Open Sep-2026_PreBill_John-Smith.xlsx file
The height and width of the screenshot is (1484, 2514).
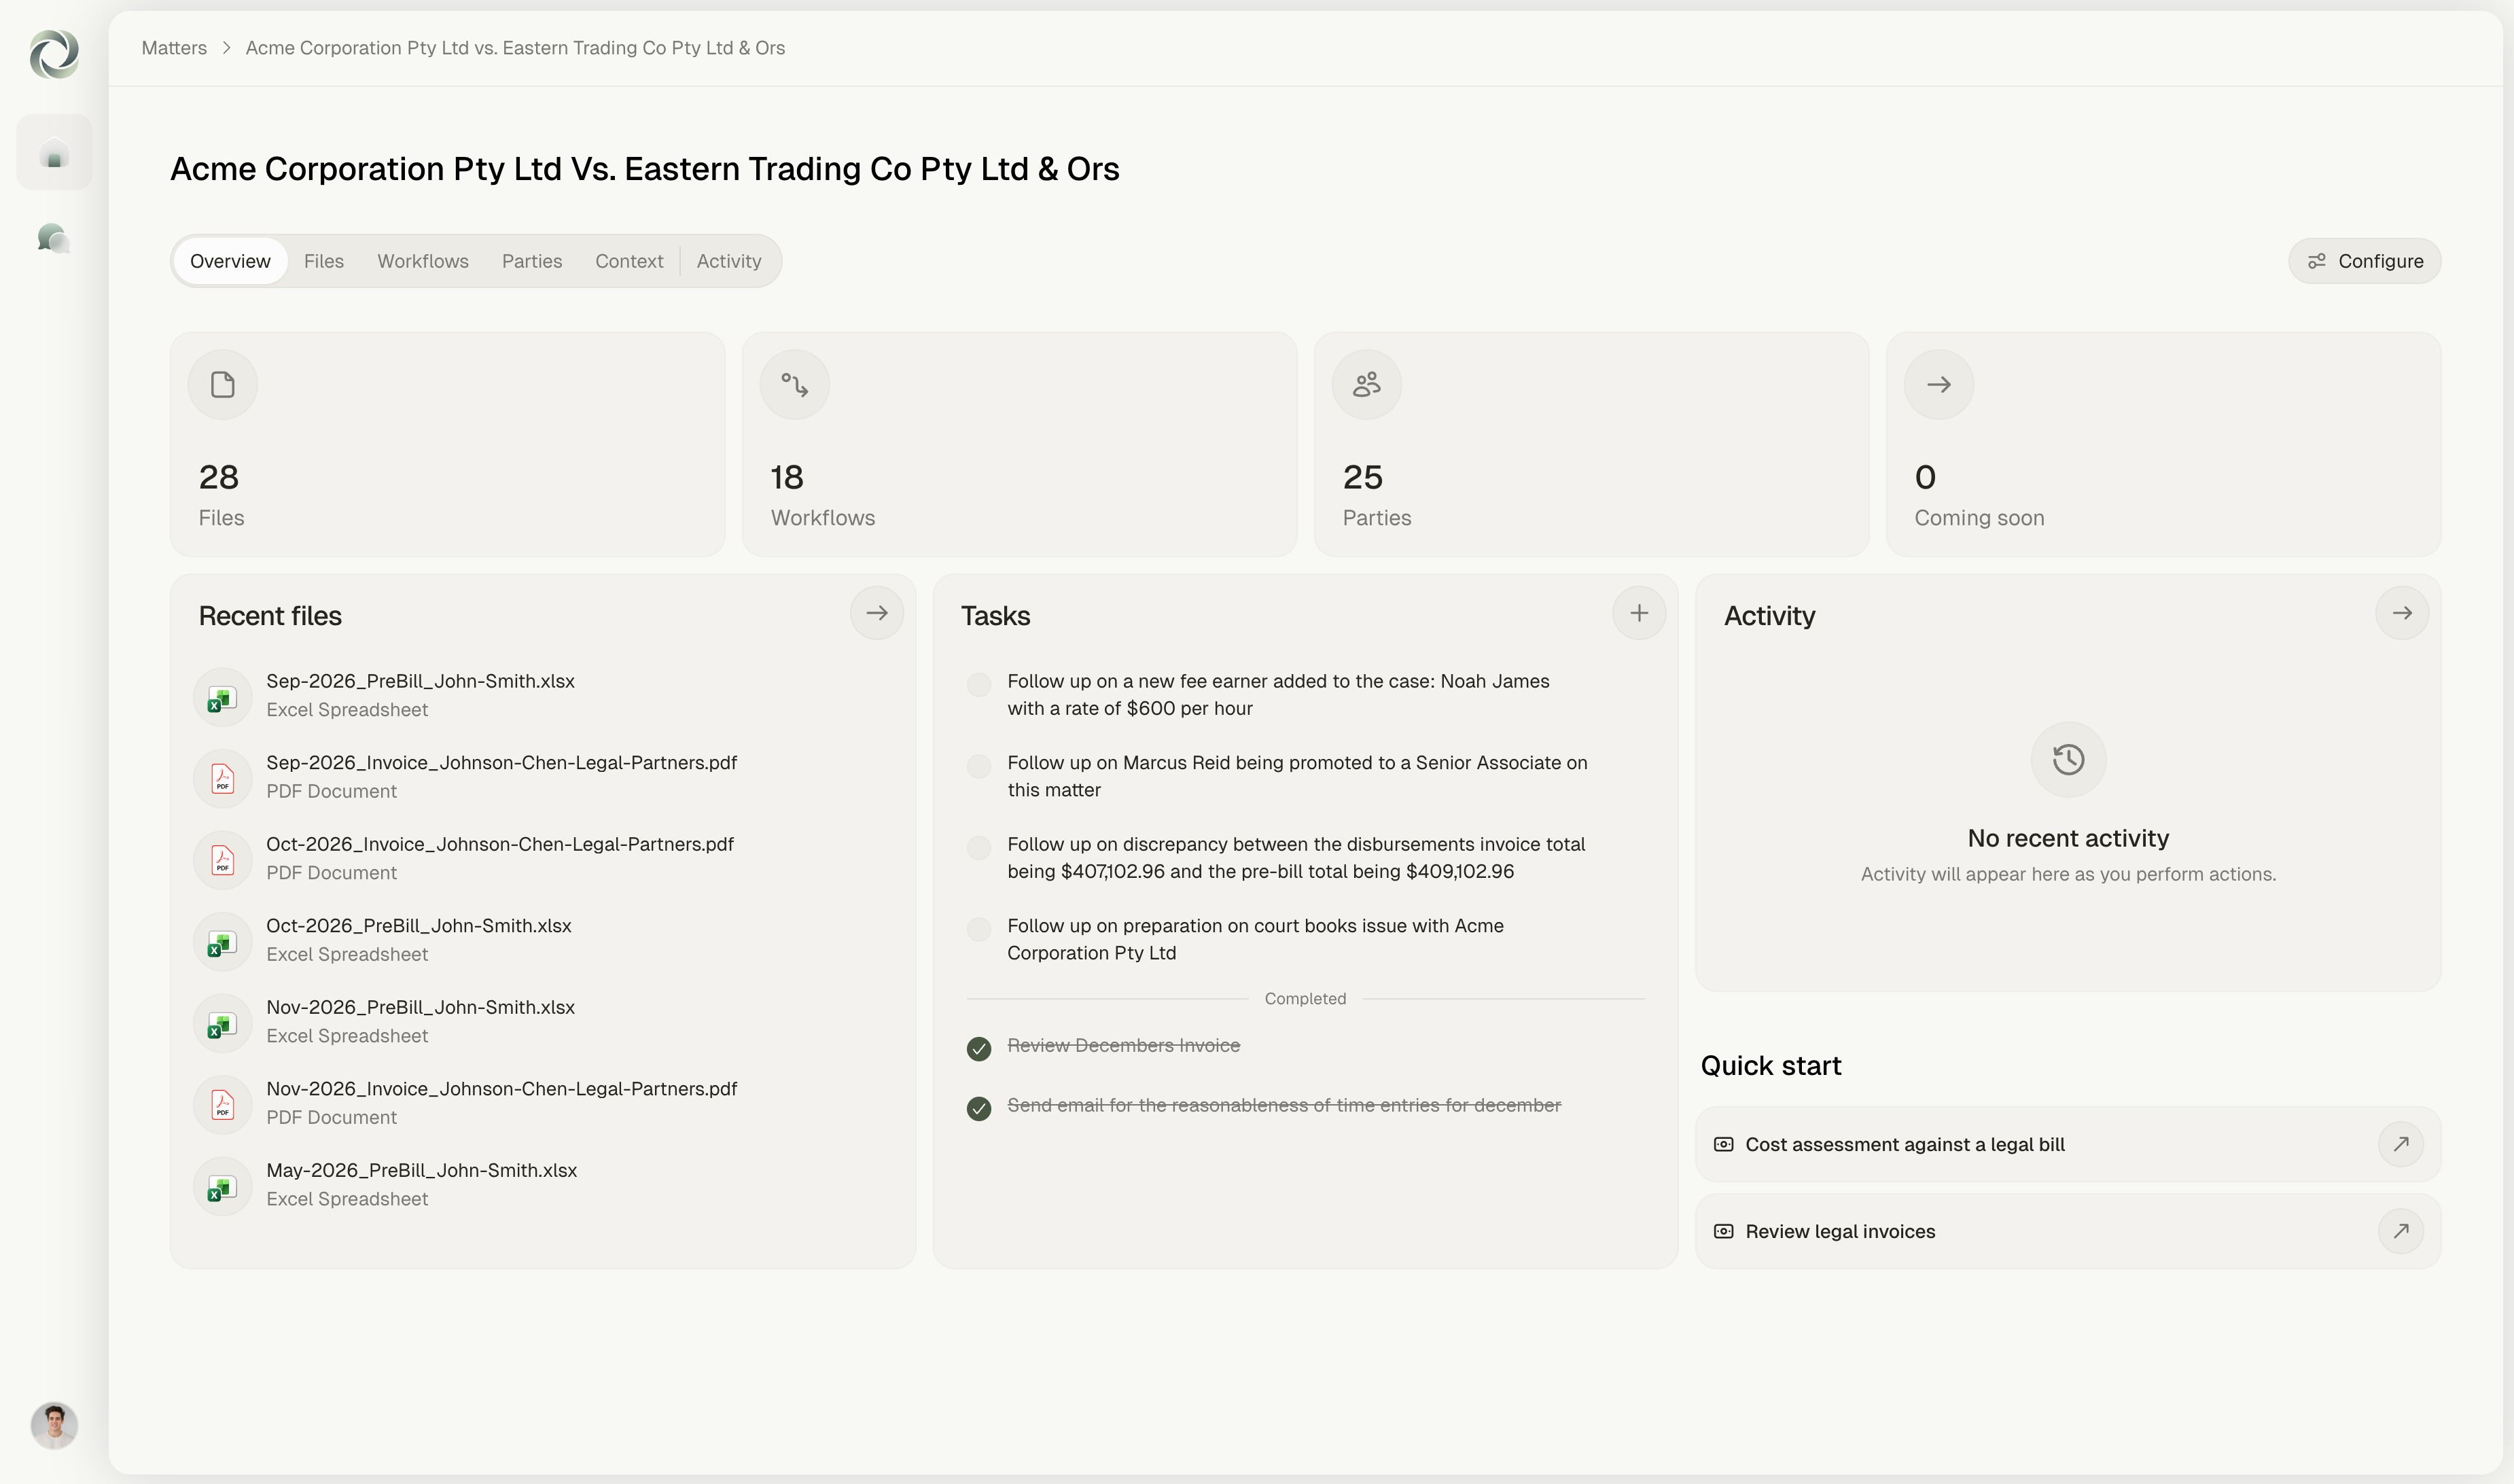pos(420,681)
